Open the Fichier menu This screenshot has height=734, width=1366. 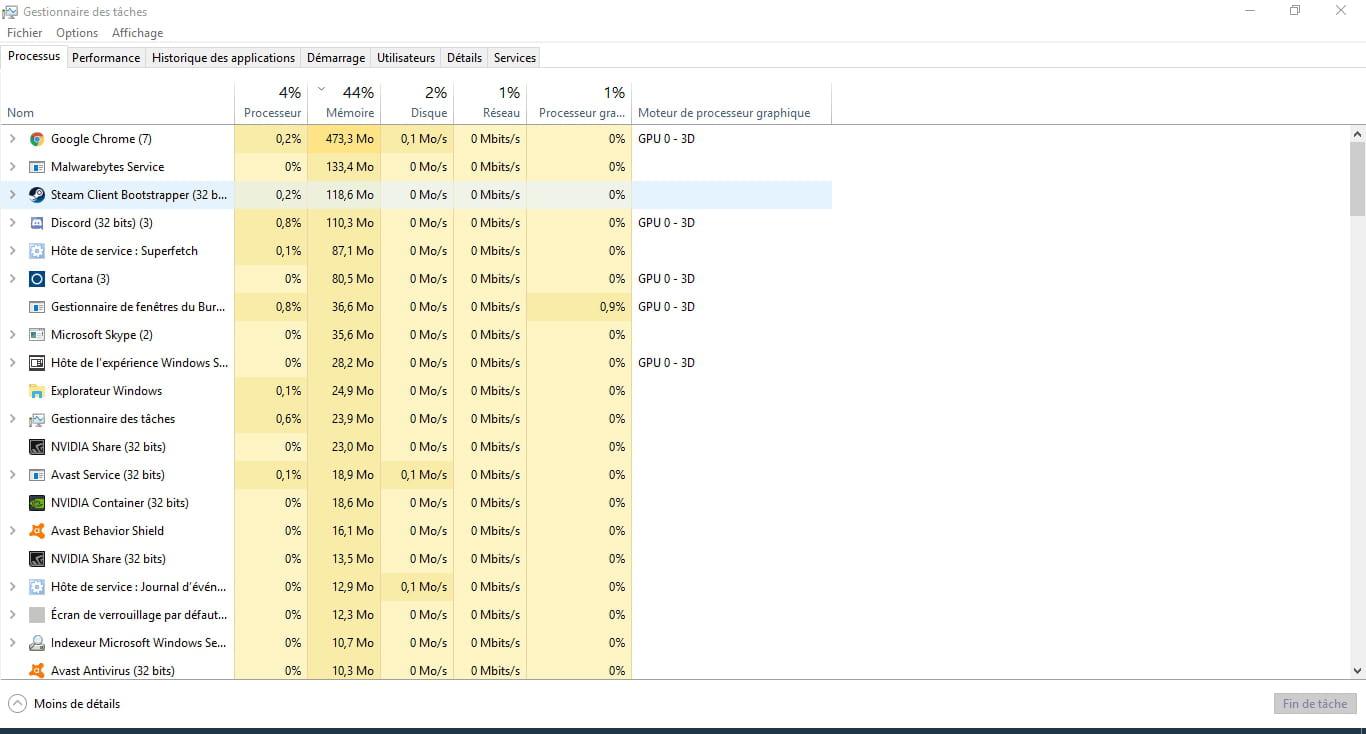(25, 33)
